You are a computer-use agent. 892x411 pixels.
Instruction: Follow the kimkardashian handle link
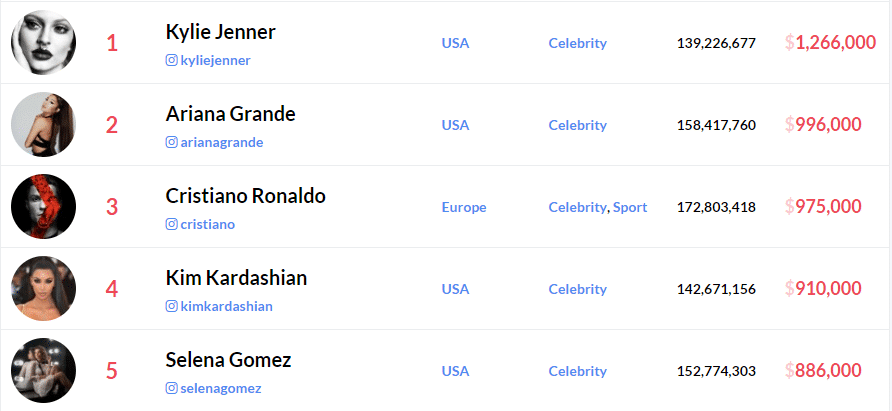point(226,306)
